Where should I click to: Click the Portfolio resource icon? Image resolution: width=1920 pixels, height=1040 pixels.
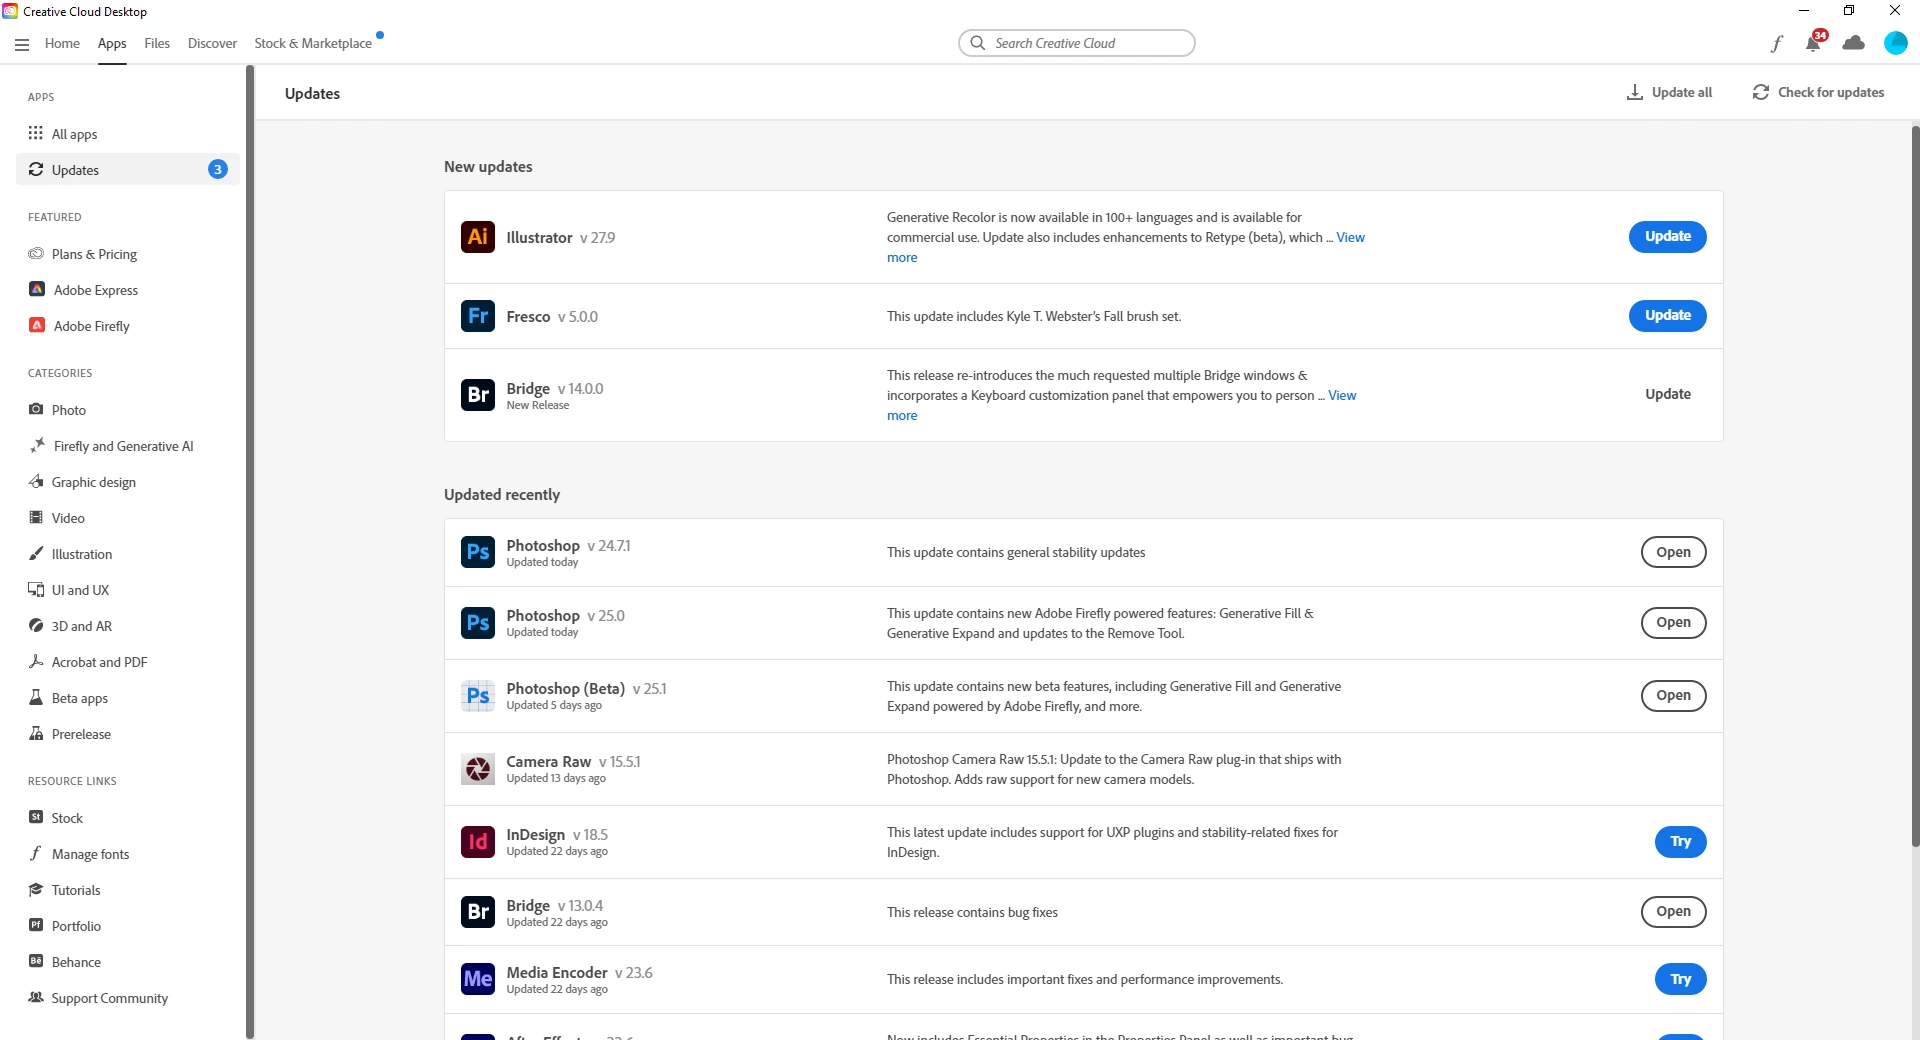click(36, 925)
